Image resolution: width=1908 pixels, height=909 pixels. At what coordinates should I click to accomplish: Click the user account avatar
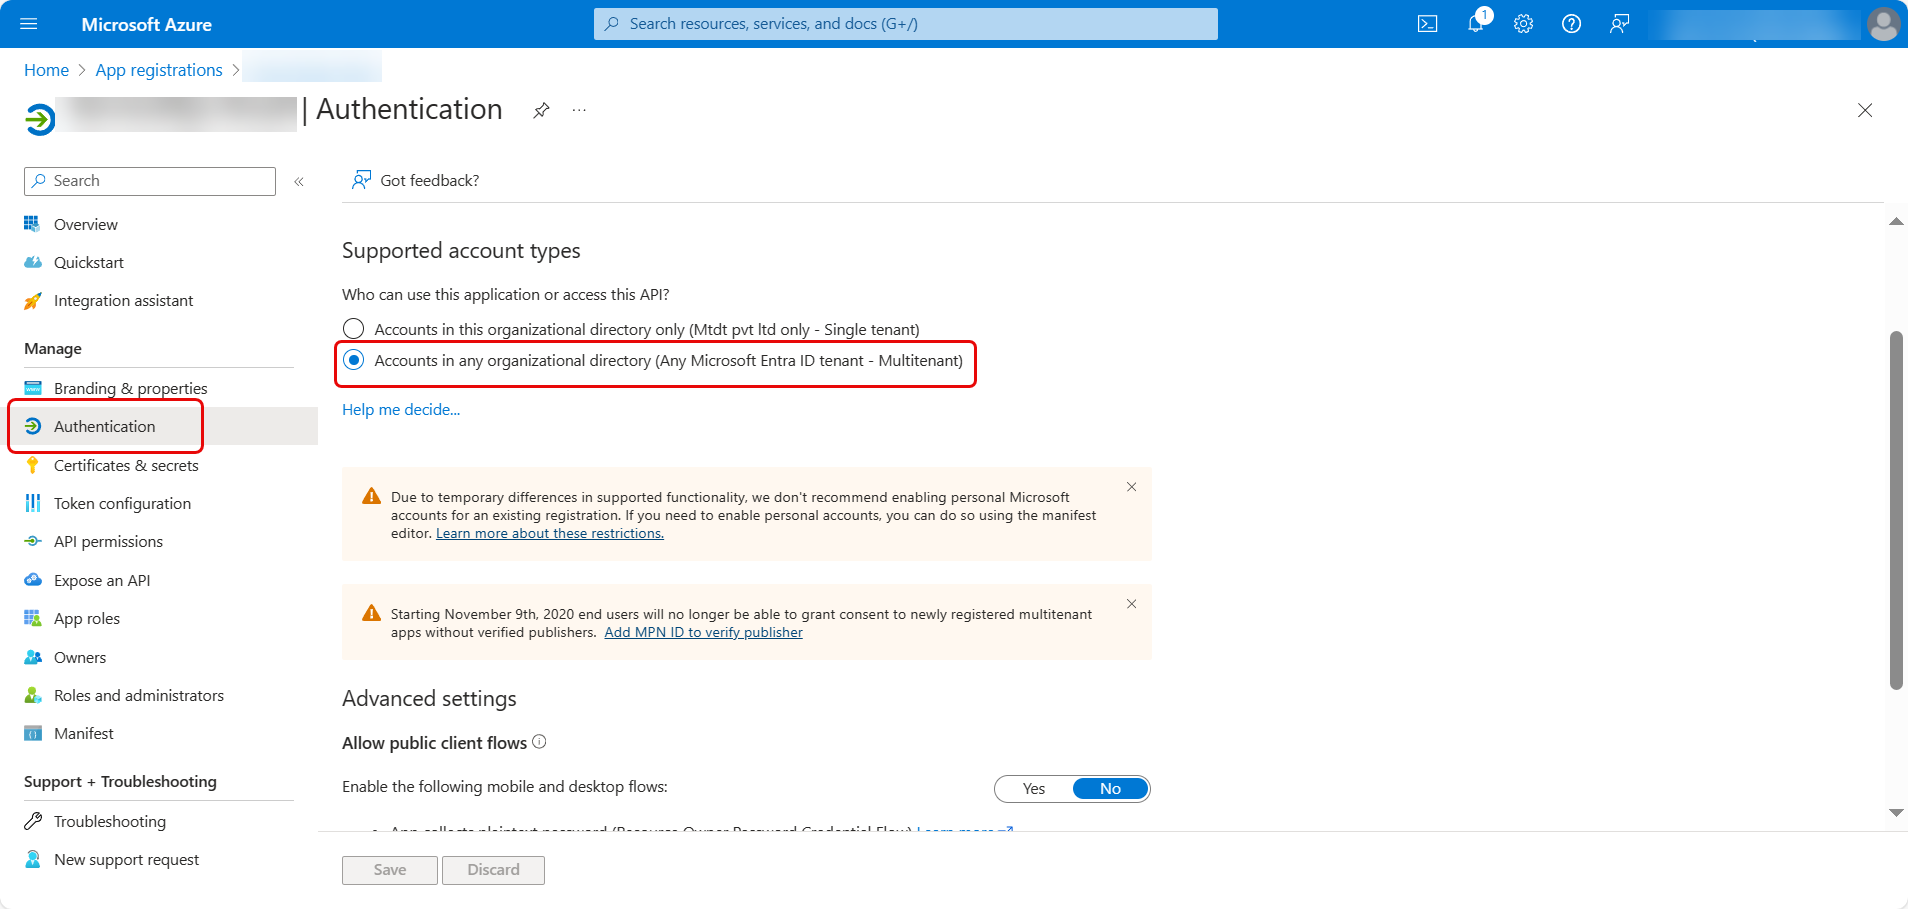coord(1883,24)
